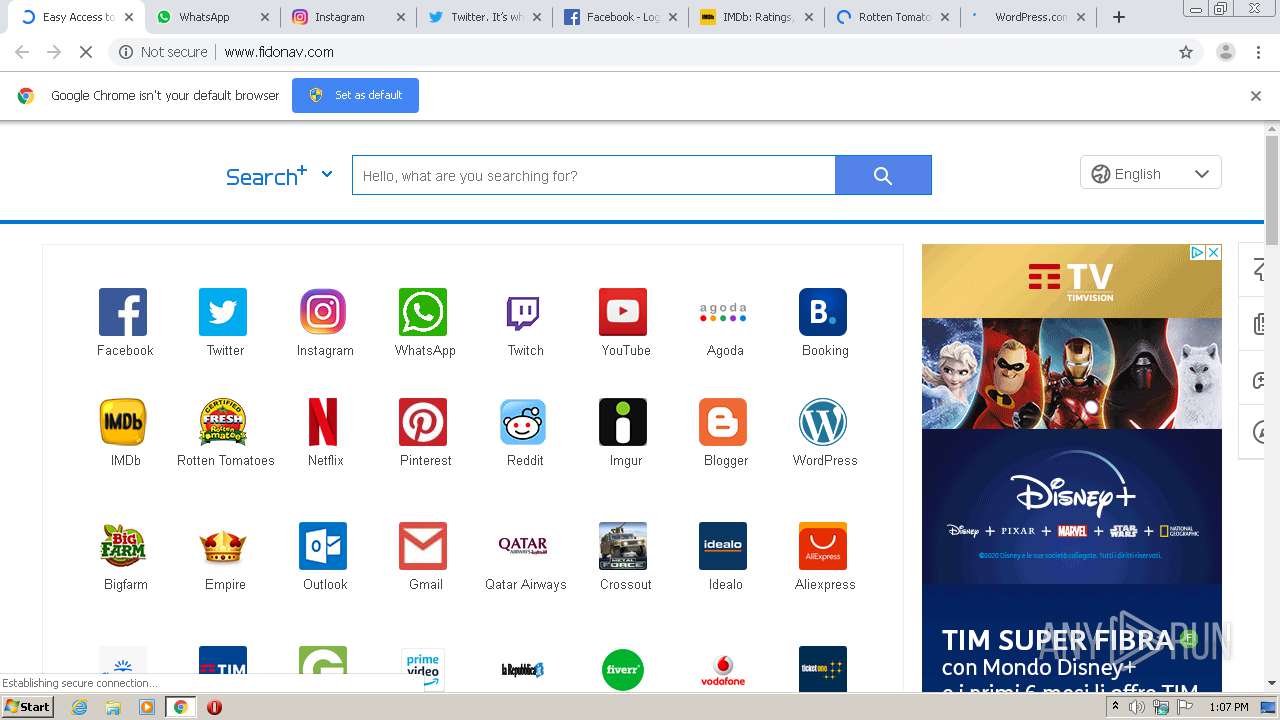1280x720 pixels.
Task: Launch the Netflix shortcut icon
Action: 323,422
